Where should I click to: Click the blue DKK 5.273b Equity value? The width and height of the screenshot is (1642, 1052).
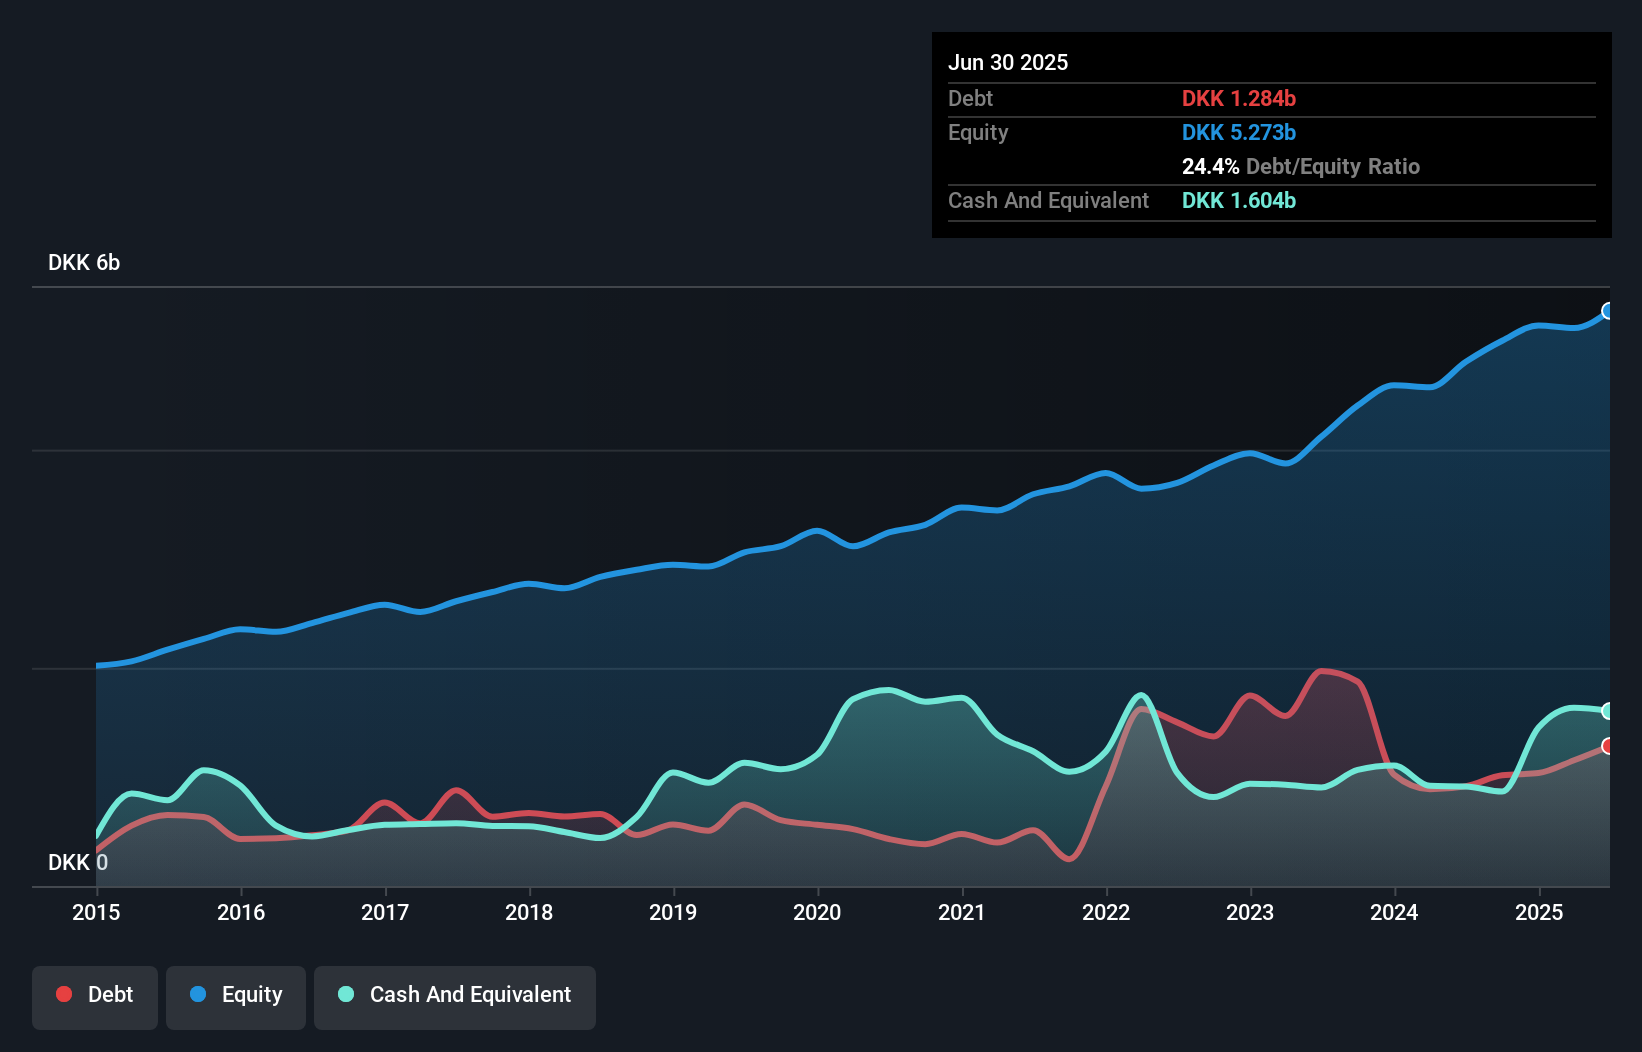[1239, 132]
